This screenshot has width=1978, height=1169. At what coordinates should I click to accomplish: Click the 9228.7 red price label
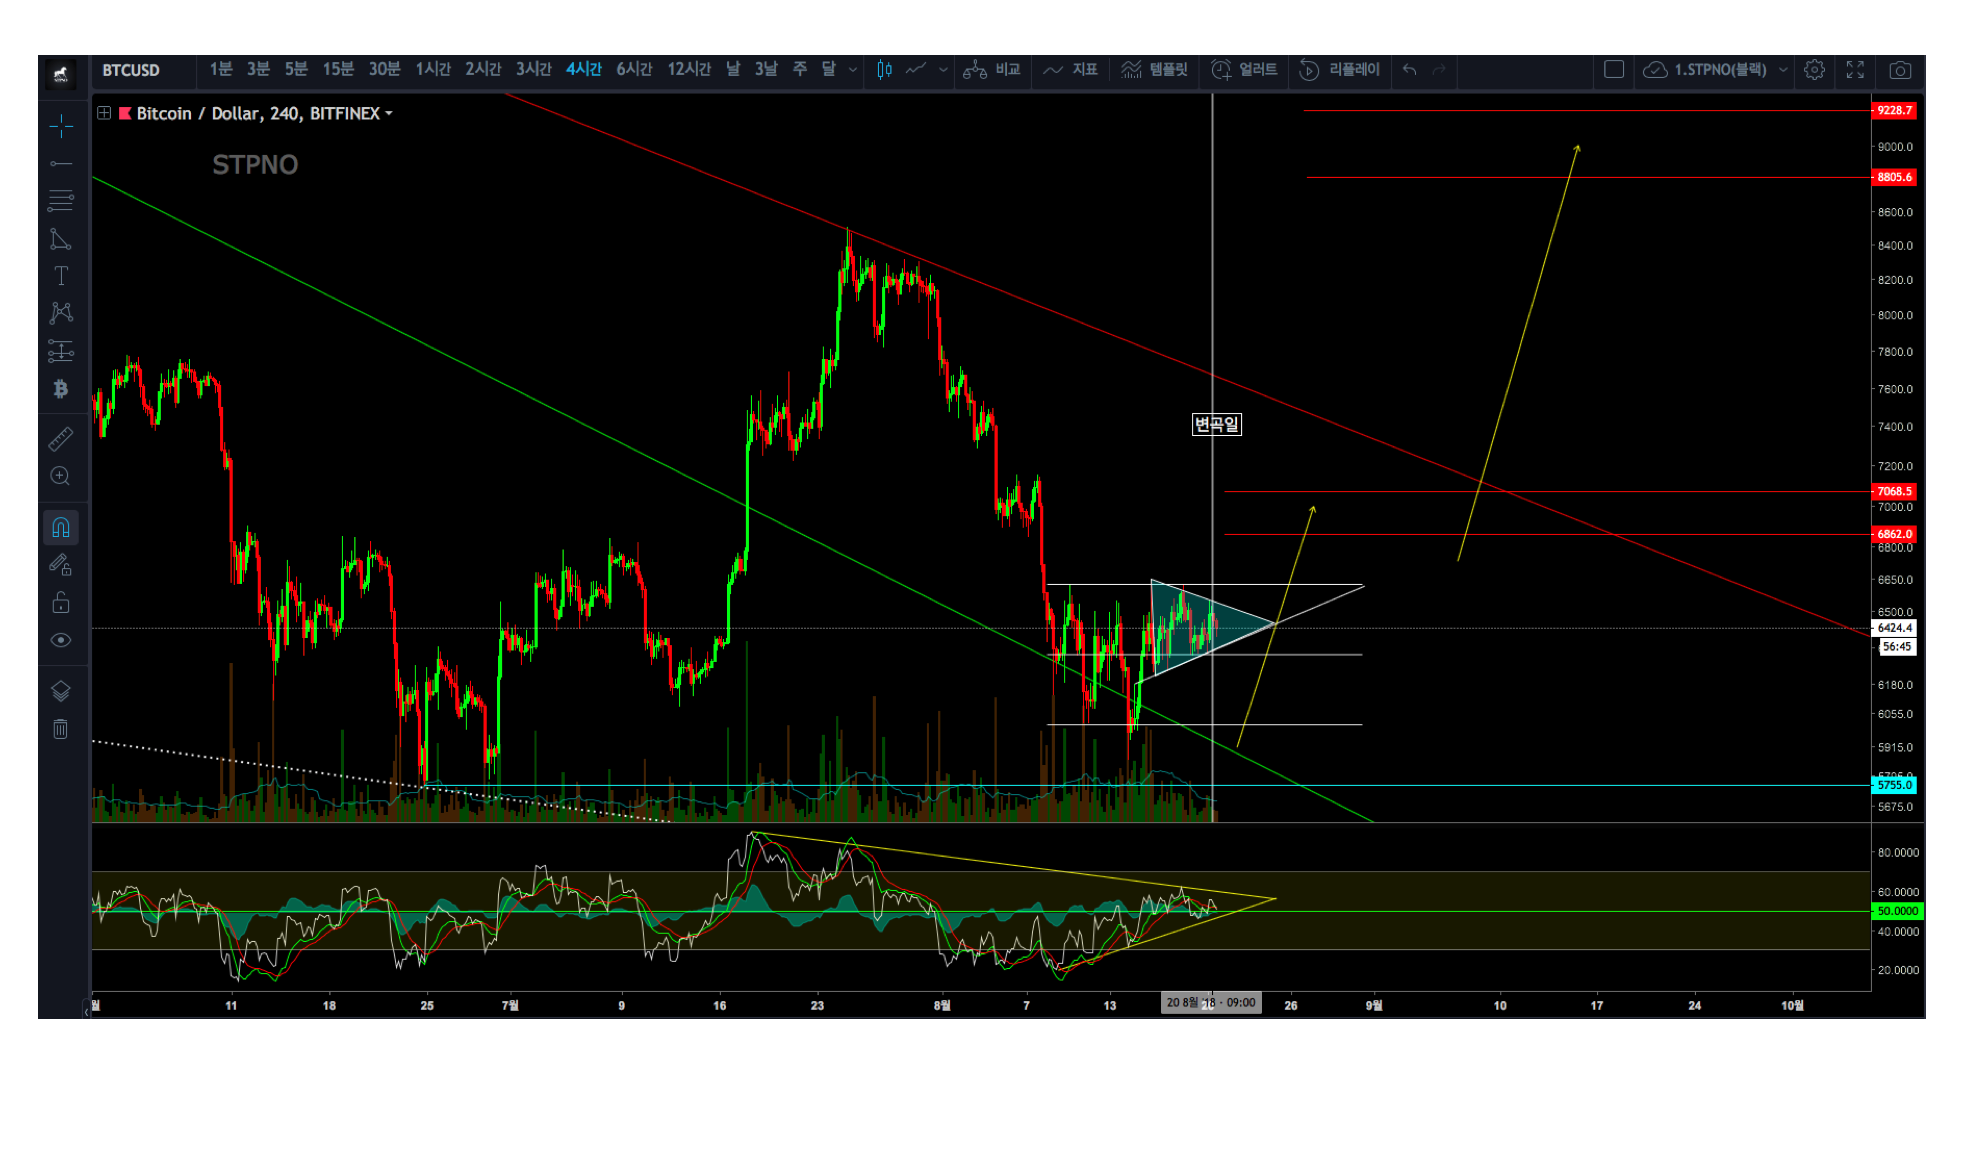tap(1893, 111)
